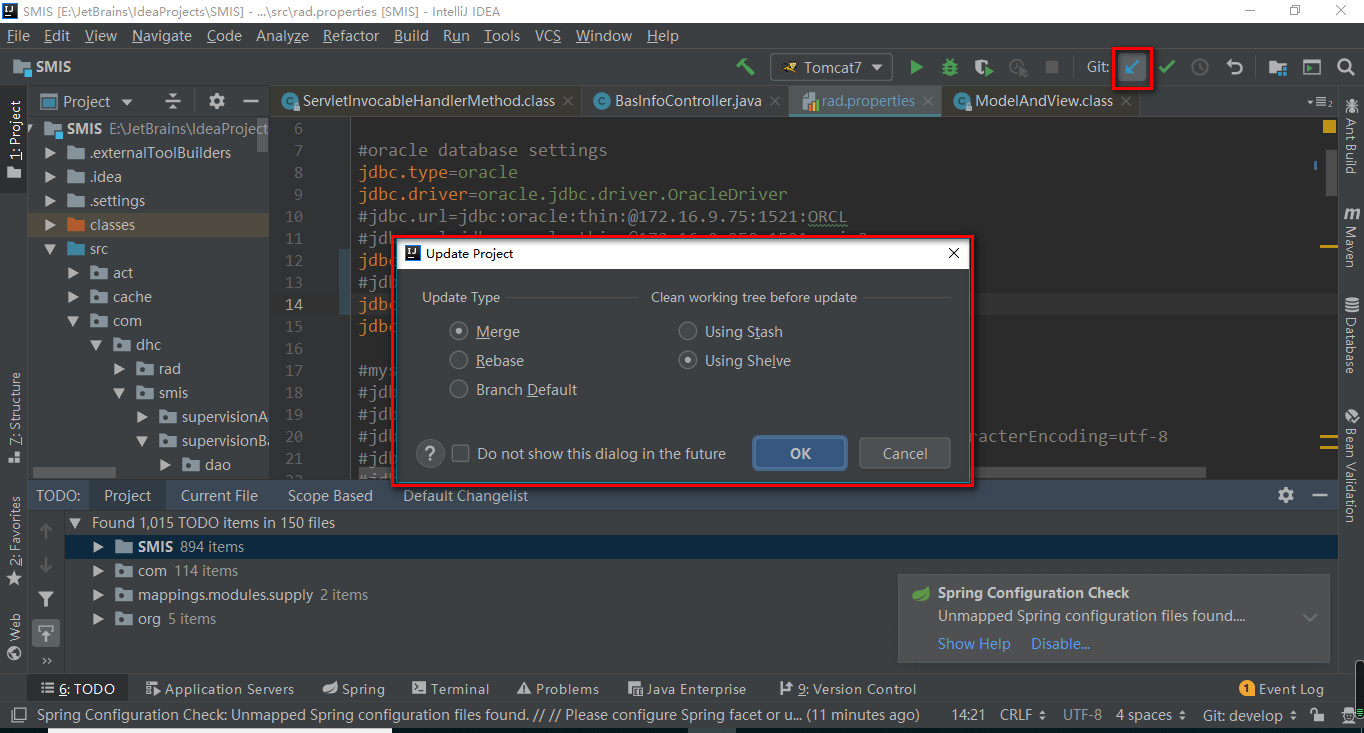The height and width of the screenshot is (733, 1364).
Task: Change CRLF line separator in status bar
Action: point(1023,715)
